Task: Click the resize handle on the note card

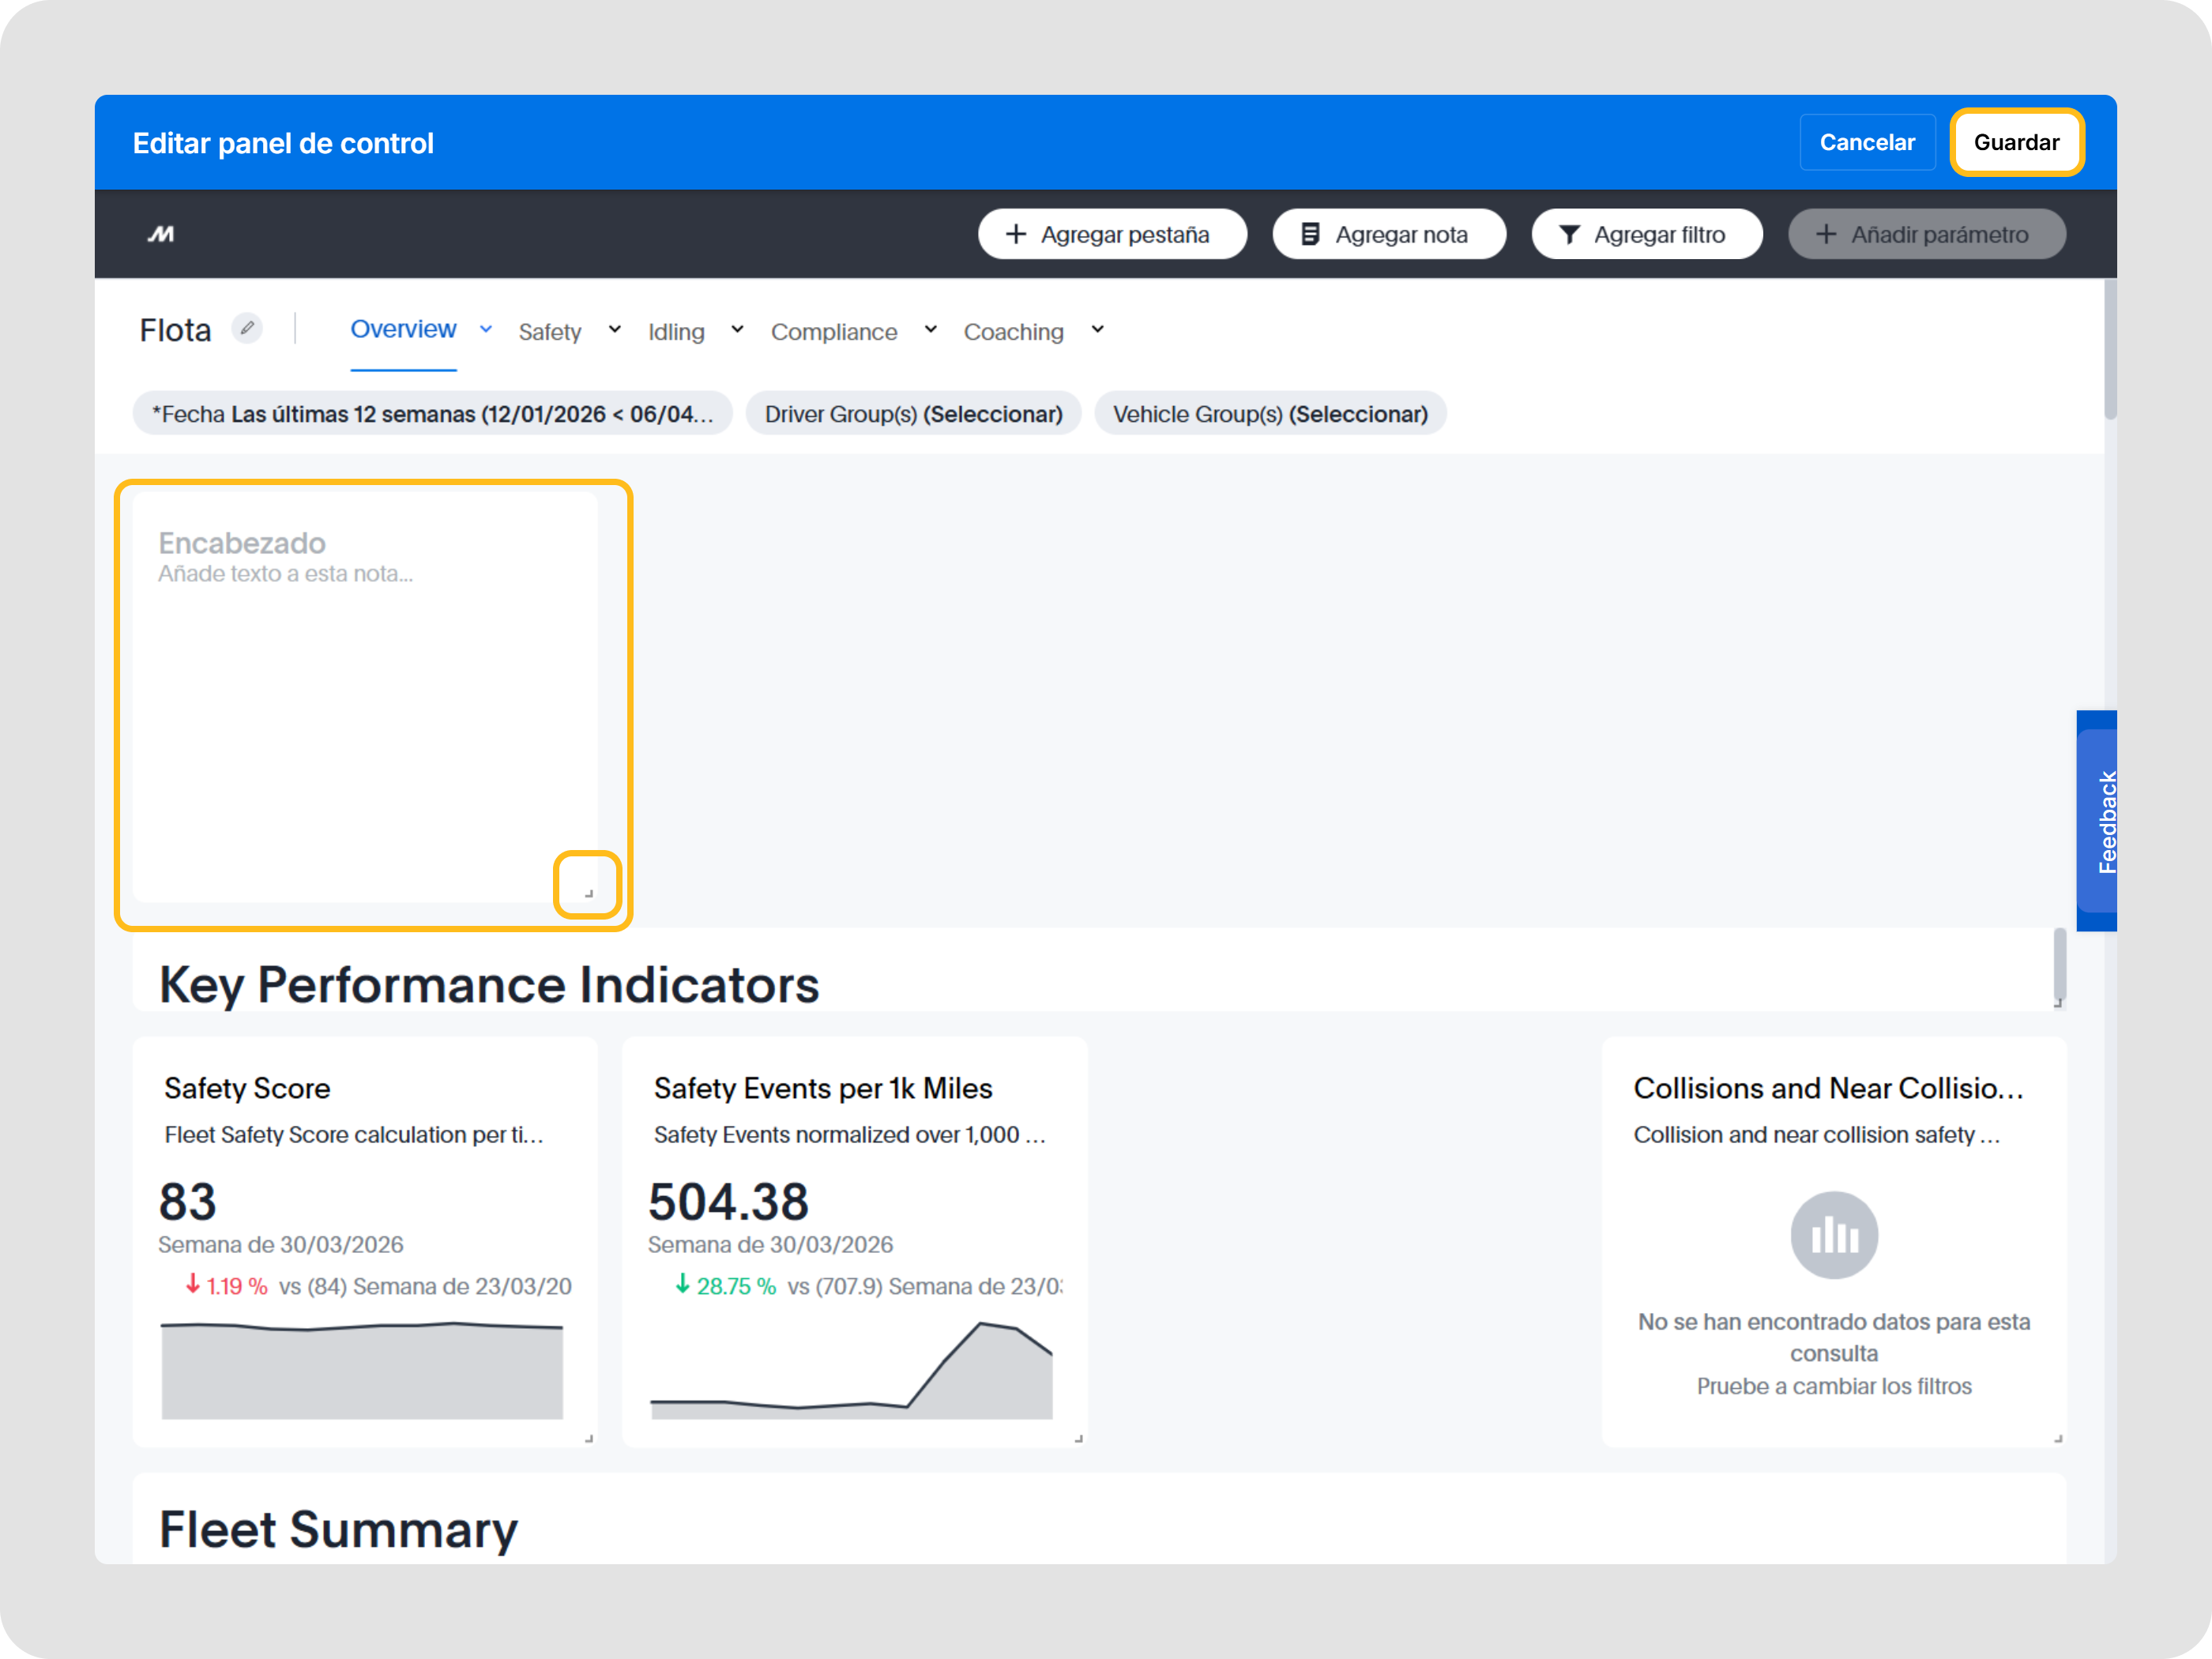Action: click(x=589, y=893)
